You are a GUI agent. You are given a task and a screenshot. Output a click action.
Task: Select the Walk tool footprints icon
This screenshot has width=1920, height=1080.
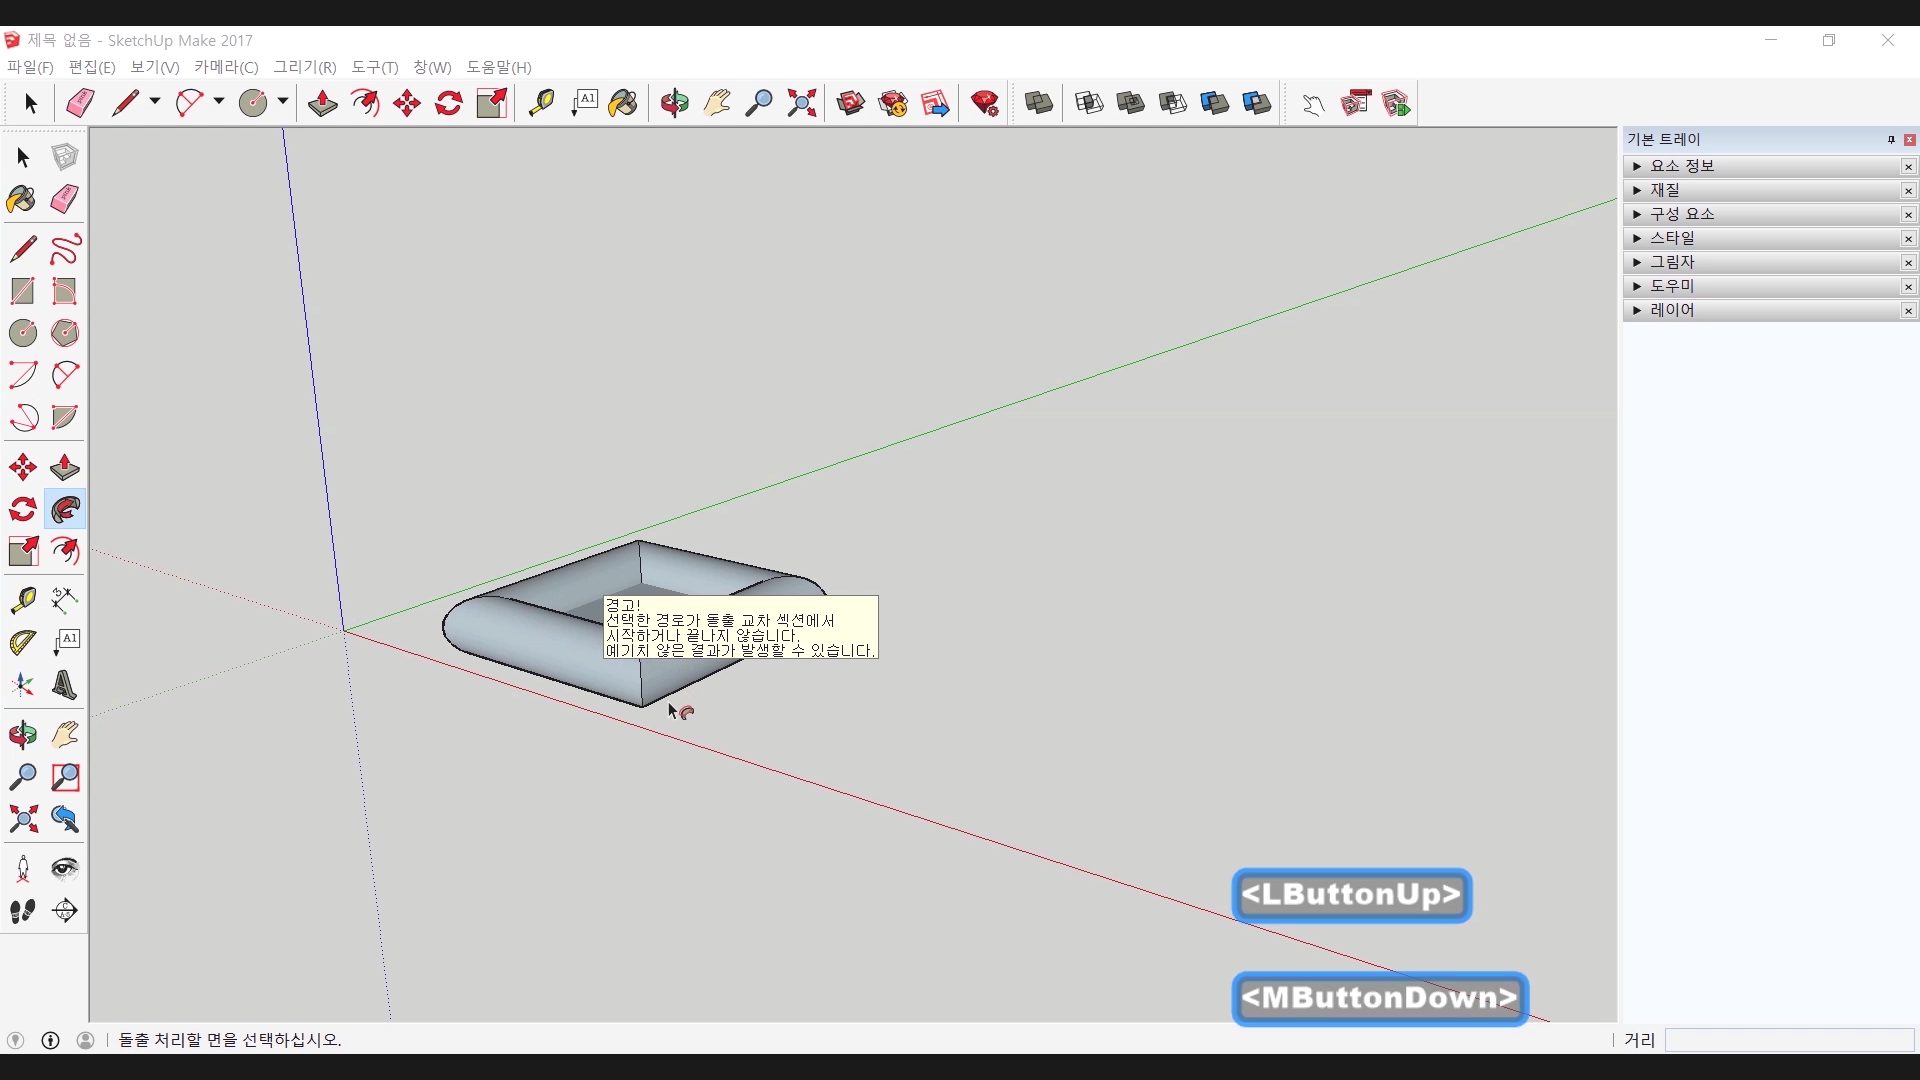22,911
